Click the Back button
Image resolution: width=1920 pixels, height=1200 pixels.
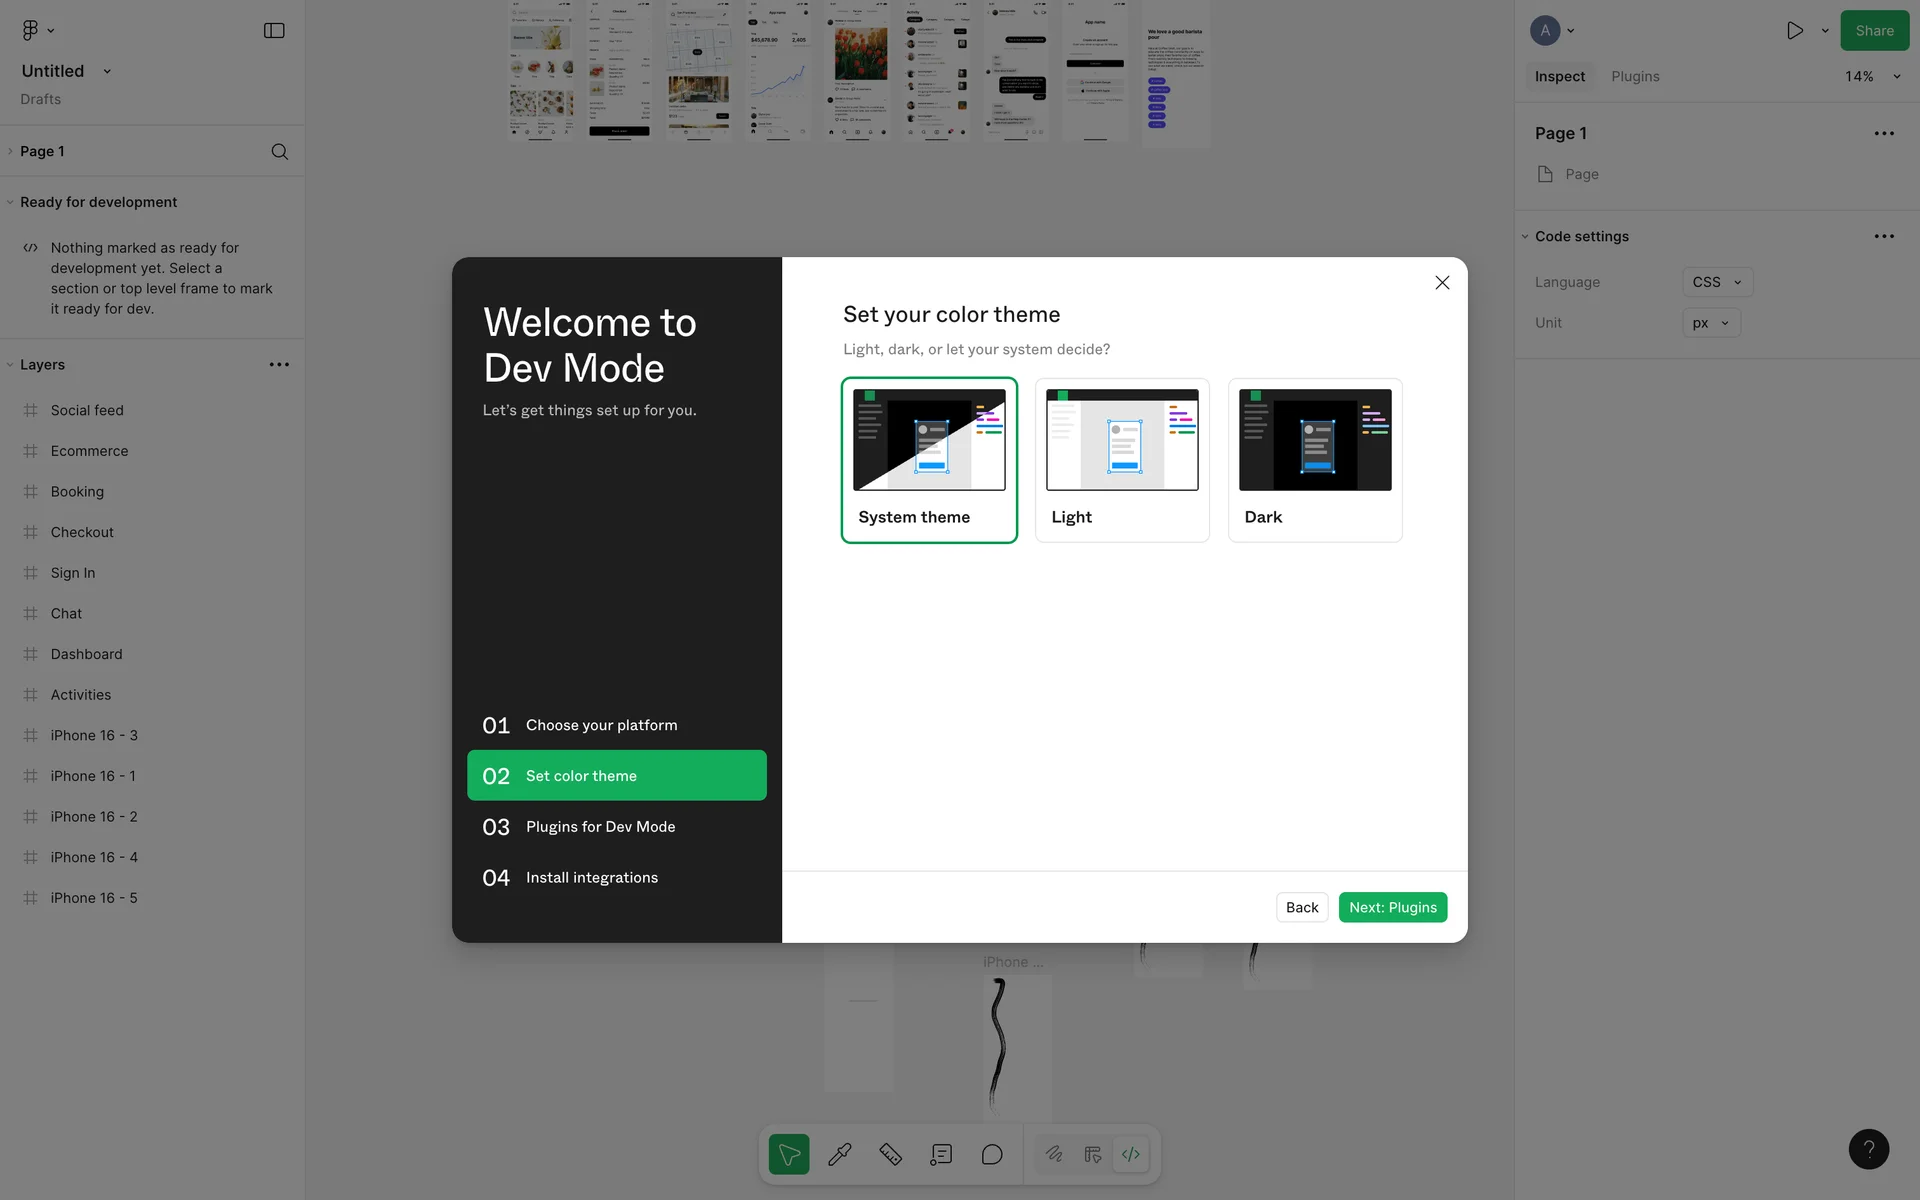(x=1302, y=907)
